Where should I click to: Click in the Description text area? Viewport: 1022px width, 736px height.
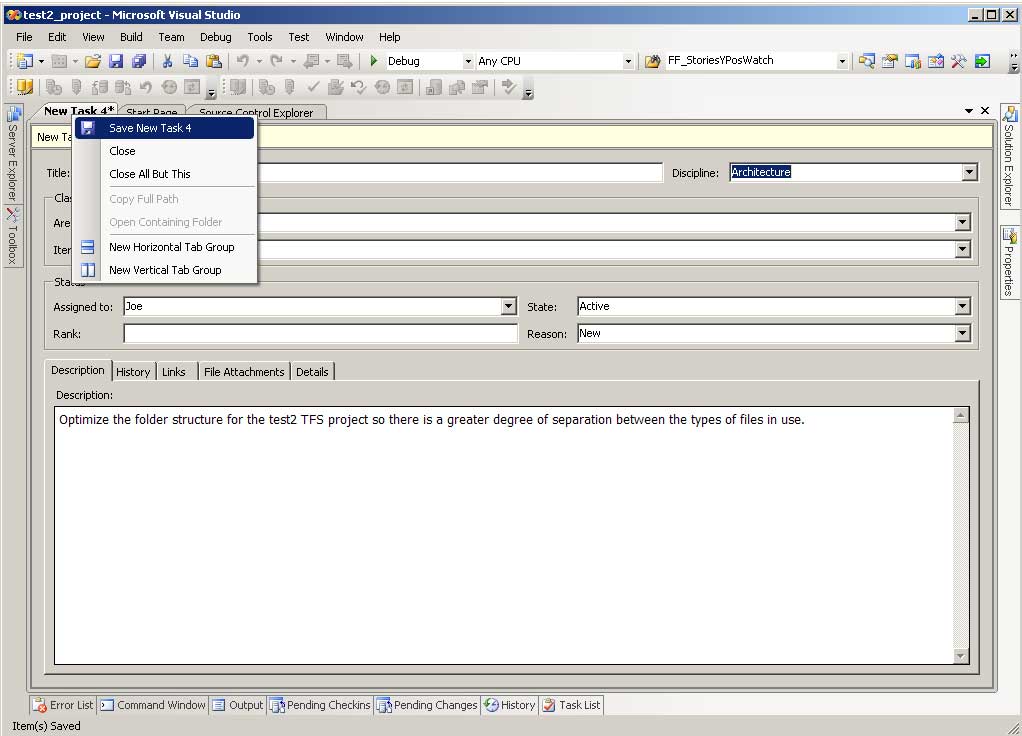(x=504, y=535)
